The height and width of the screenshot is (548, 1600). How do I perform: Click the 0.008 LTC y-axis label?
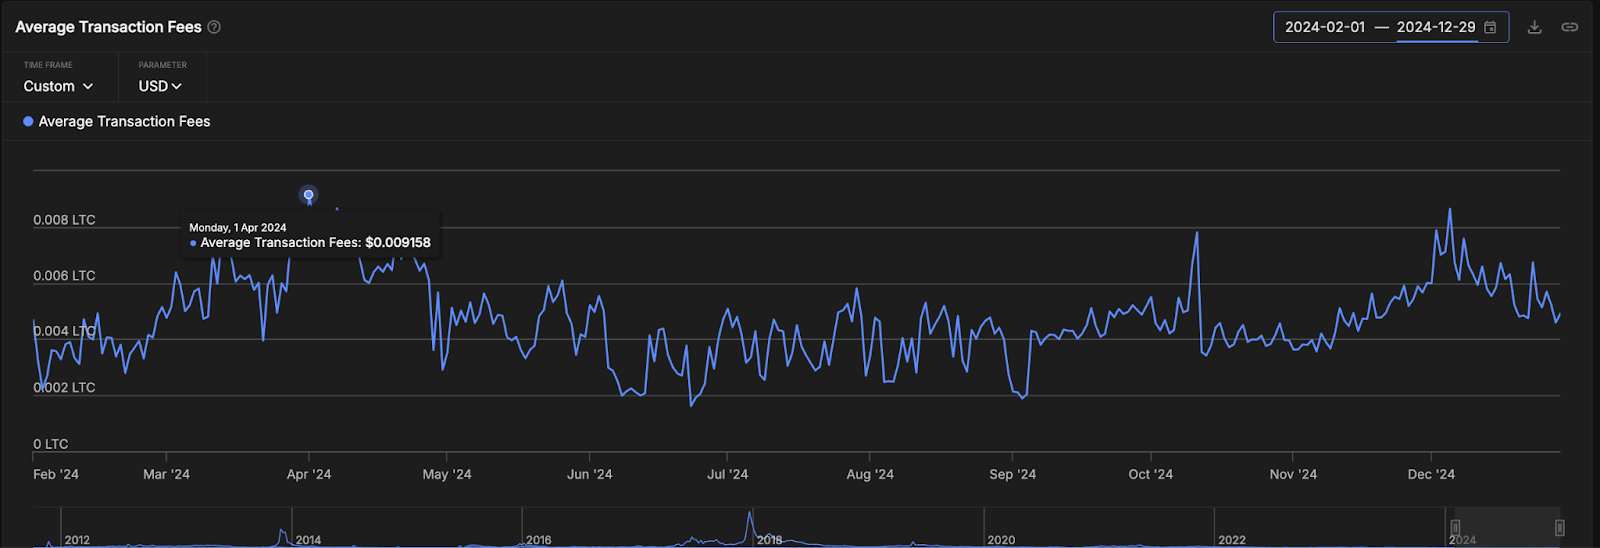64,220
